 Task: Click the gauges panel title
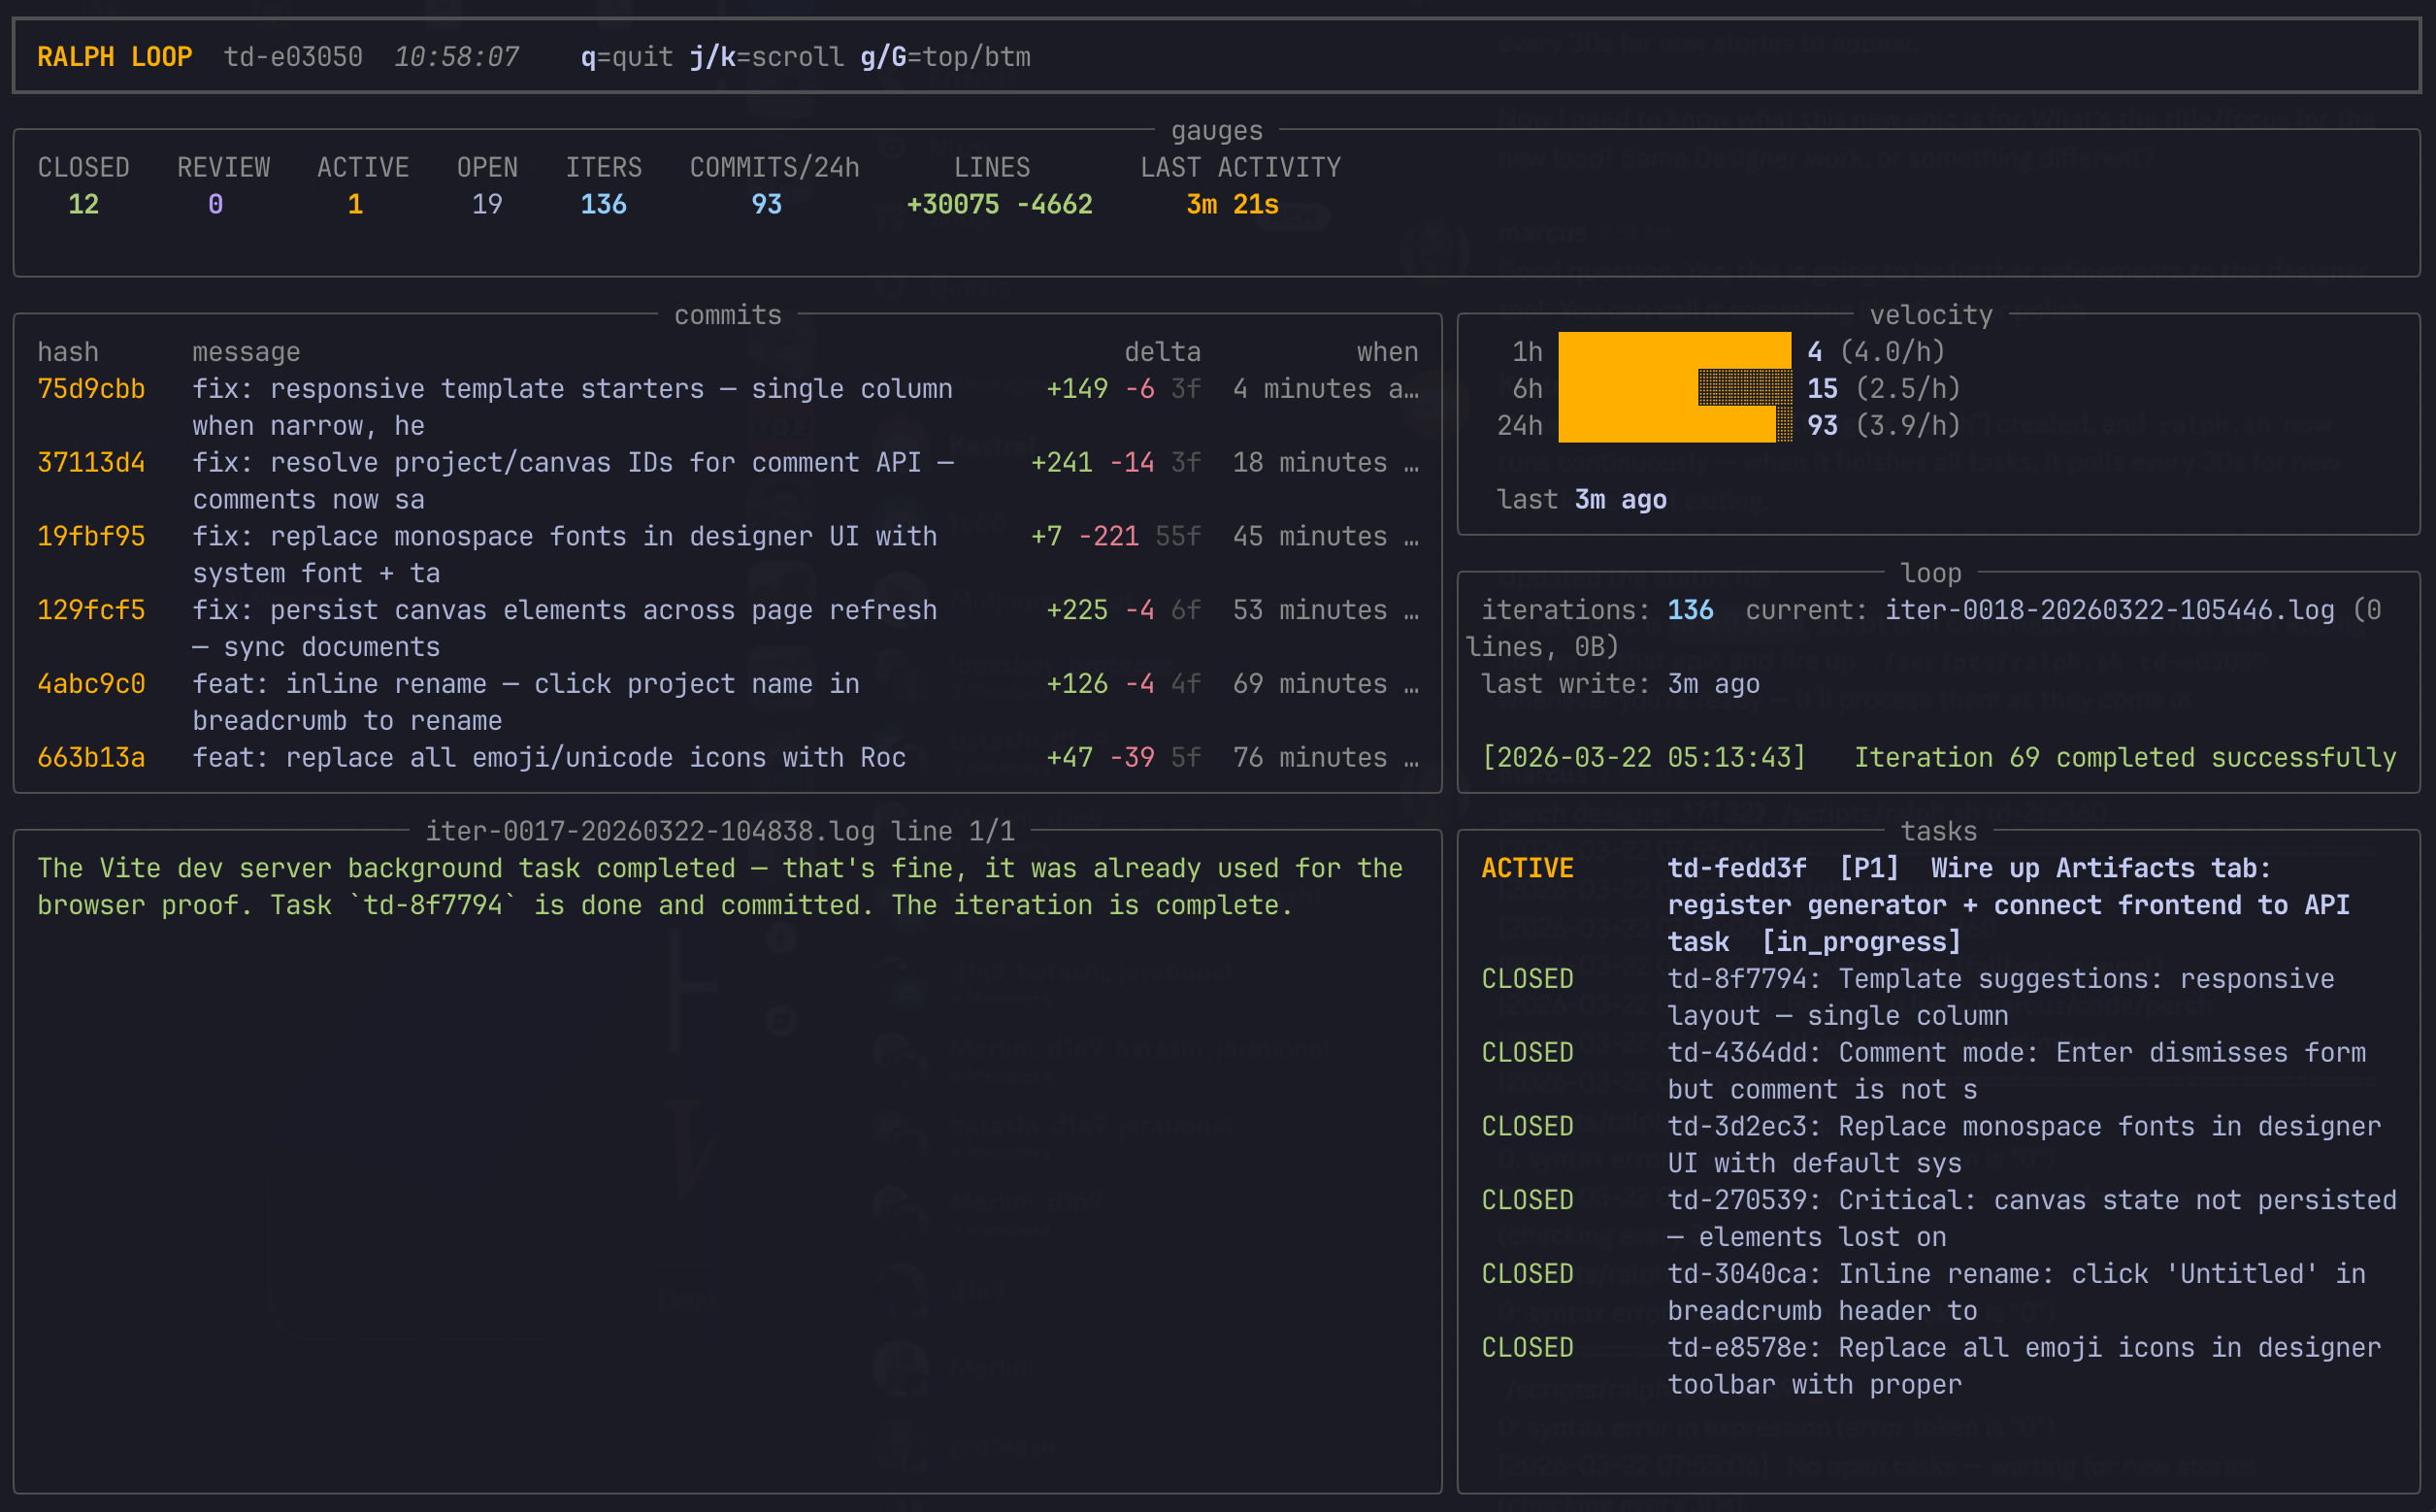[x=1216, y=131]
